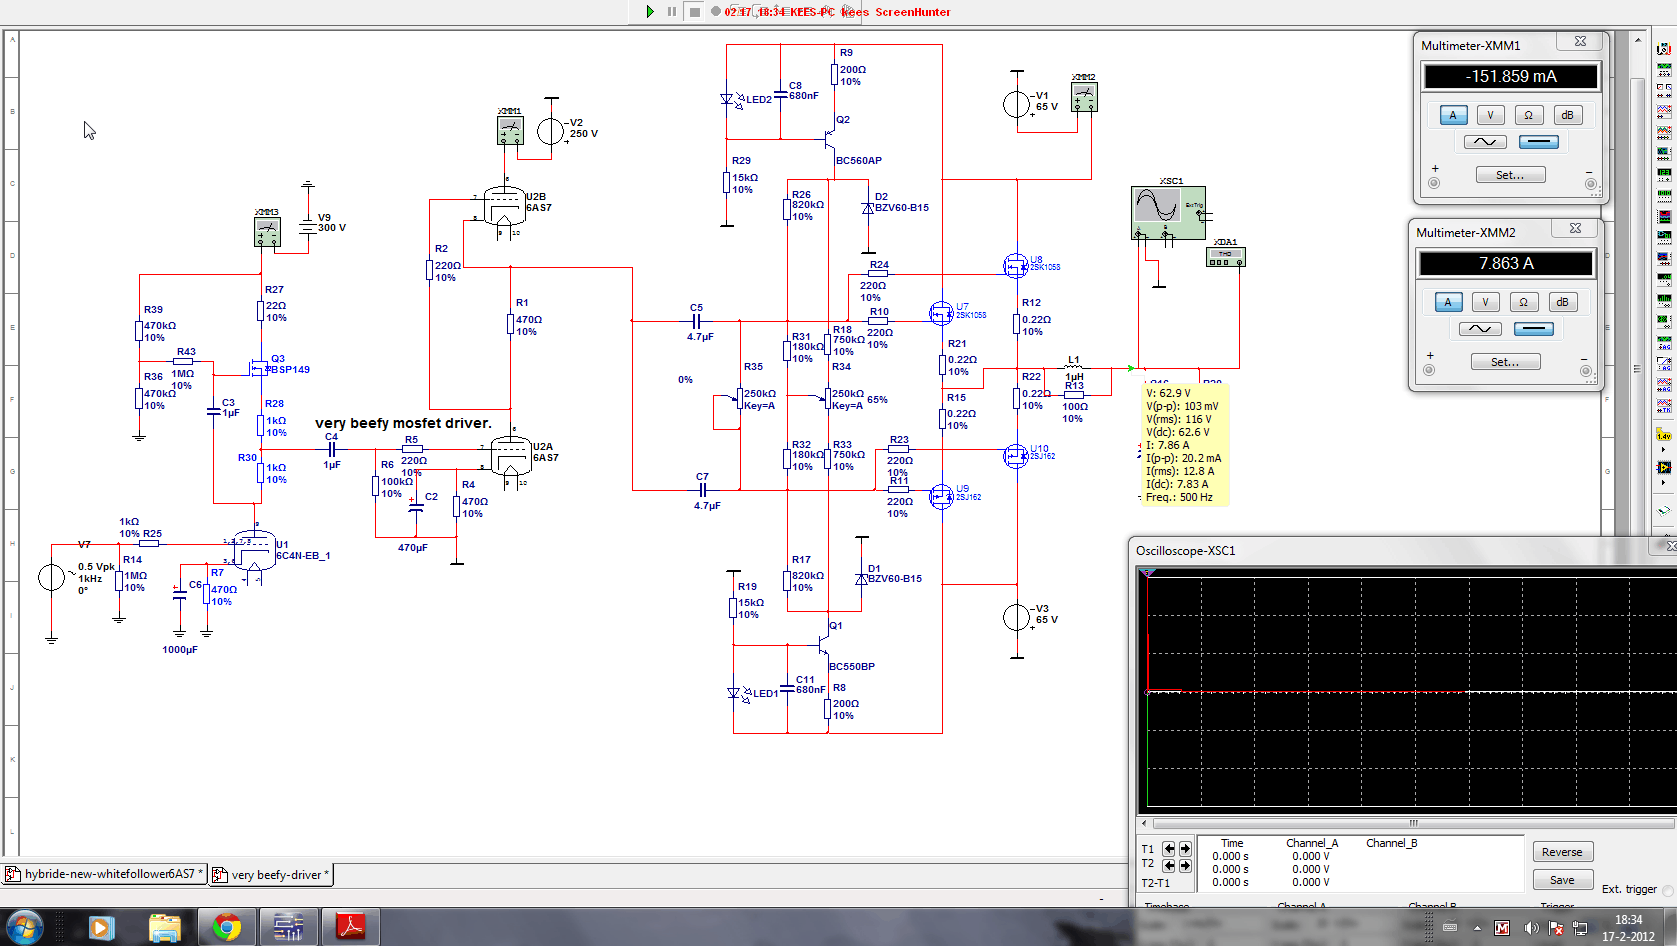Click the volume icon in system tray
The image size is (1677, 946).
coord(1530,928)
